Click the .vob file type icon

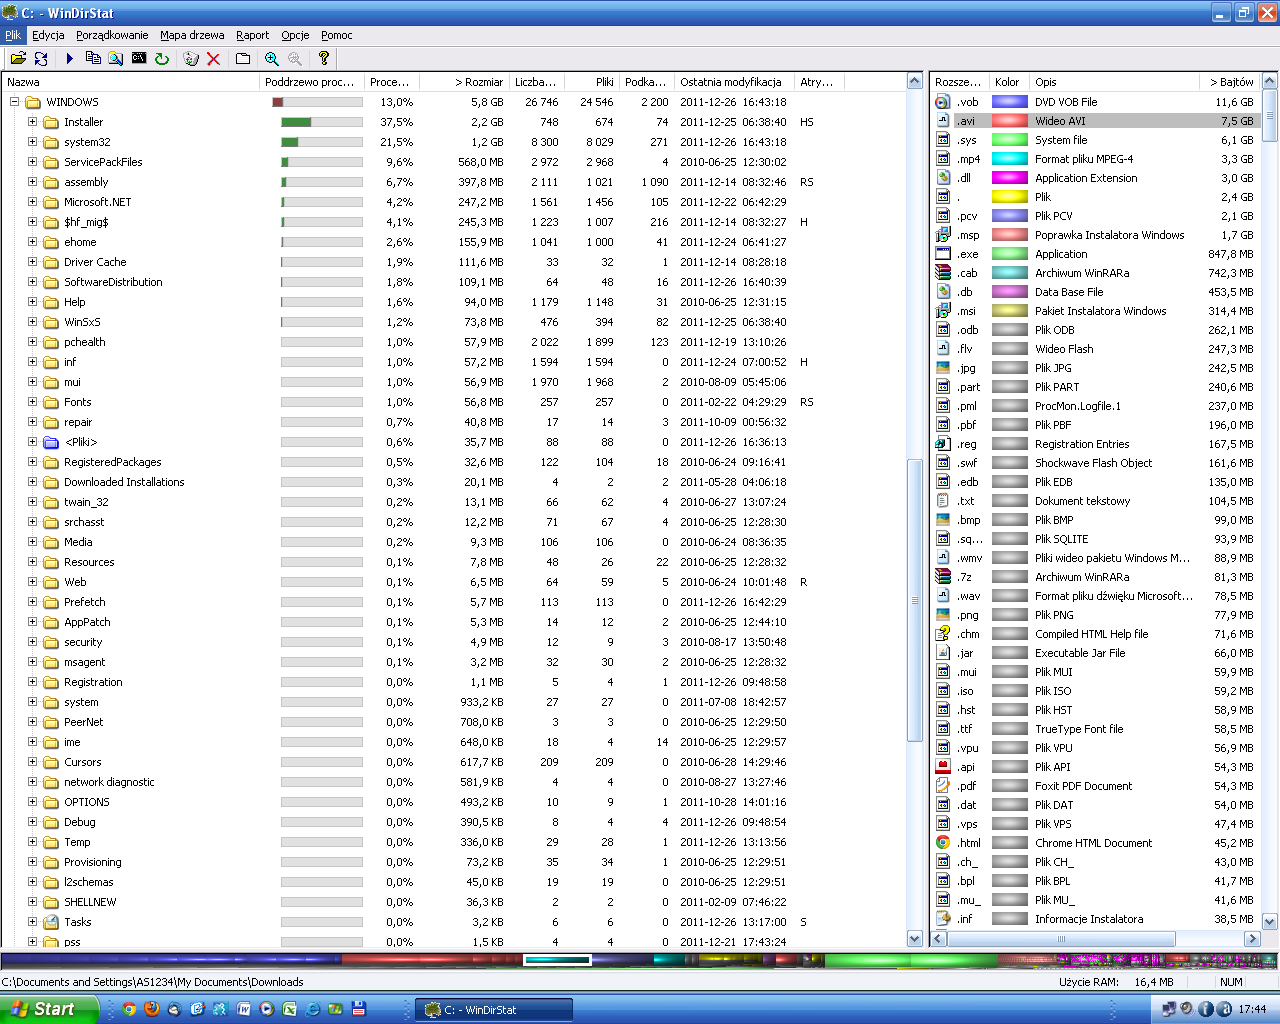click(942, 102)
